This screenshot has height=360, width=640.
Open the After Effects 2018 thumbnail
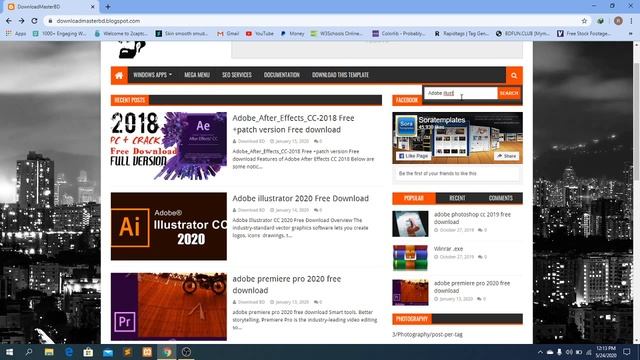(x=169, y=146)
